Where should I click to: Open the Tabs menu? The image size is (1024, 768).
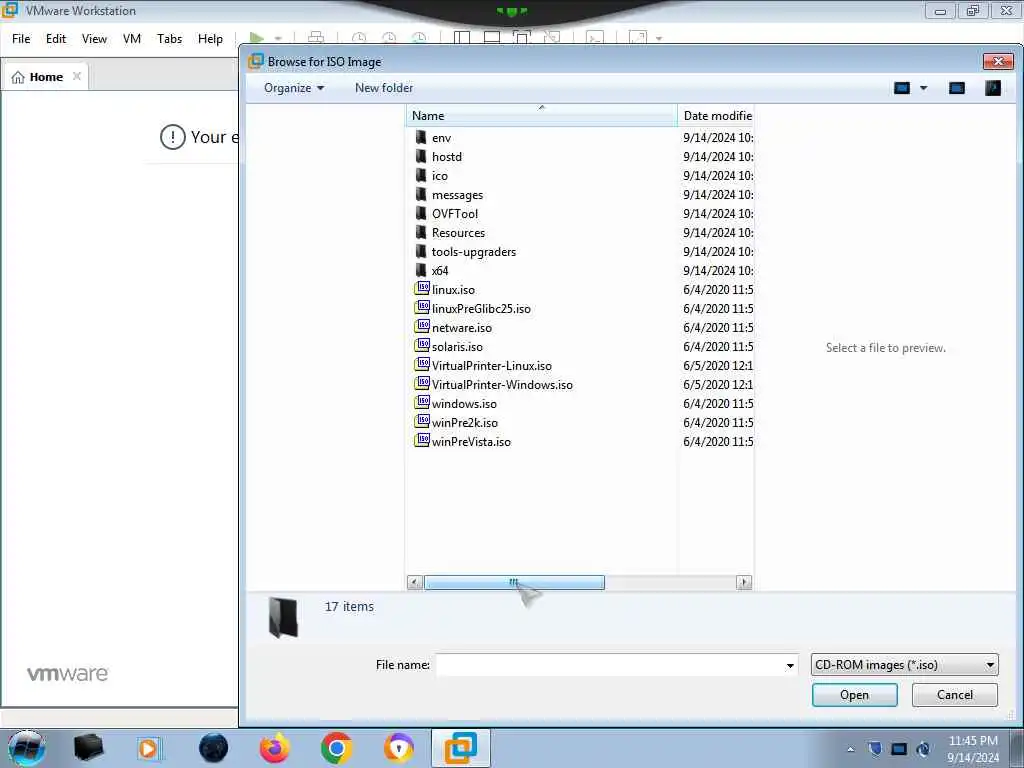click(169, 39)
